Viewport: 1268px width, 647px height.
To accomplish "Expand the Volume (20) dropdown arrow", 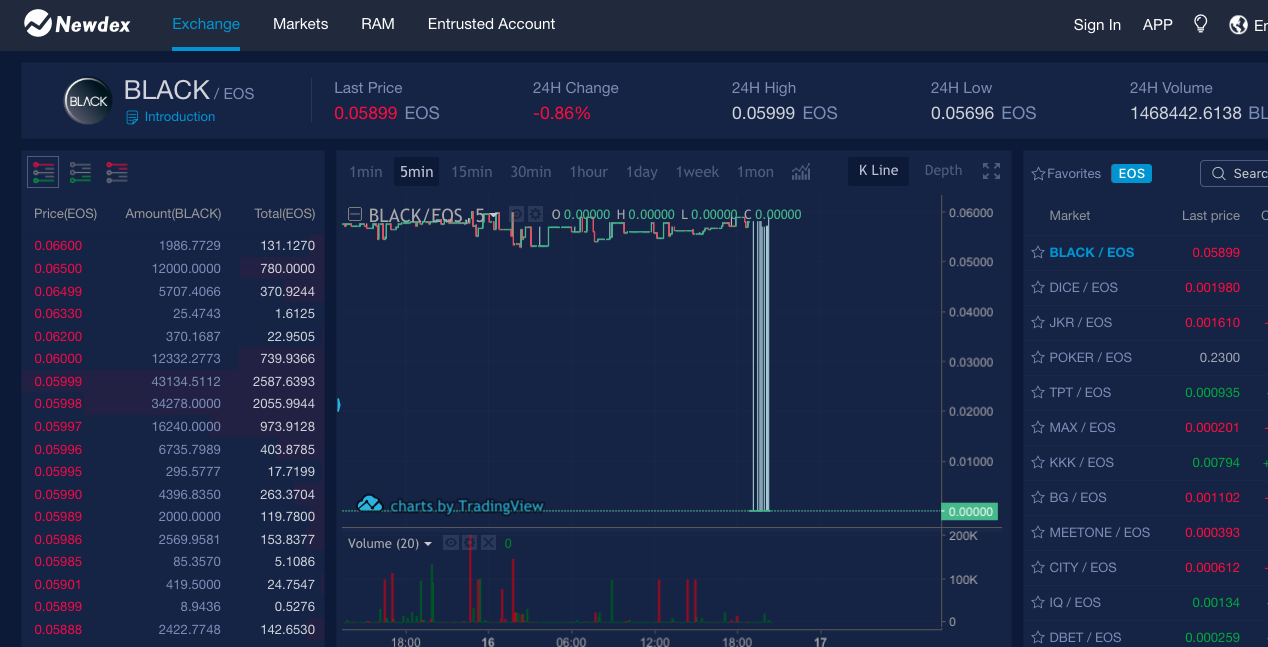I will pyautogui.click(x=429, y=544).
